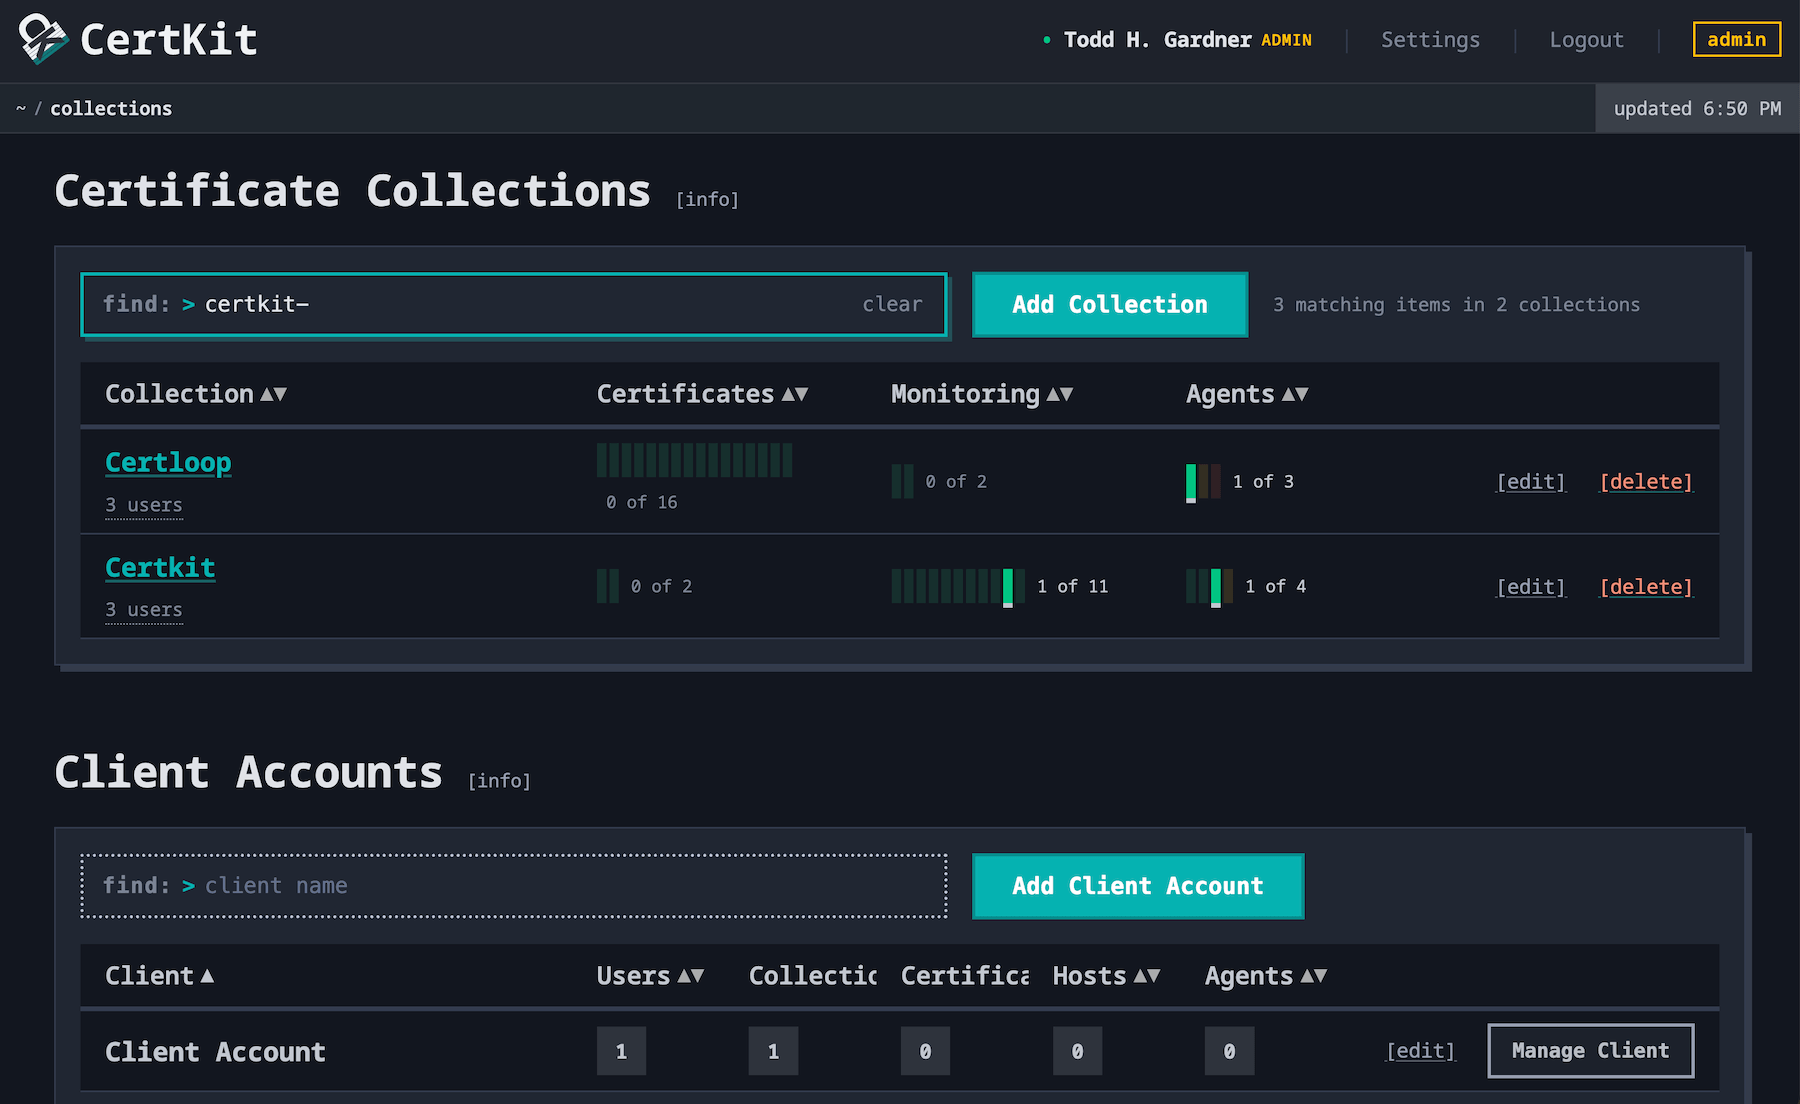Click Certloop agents bar 1 of 3
Viewport: 1800px width, 1104px height.
(1203, 482)
